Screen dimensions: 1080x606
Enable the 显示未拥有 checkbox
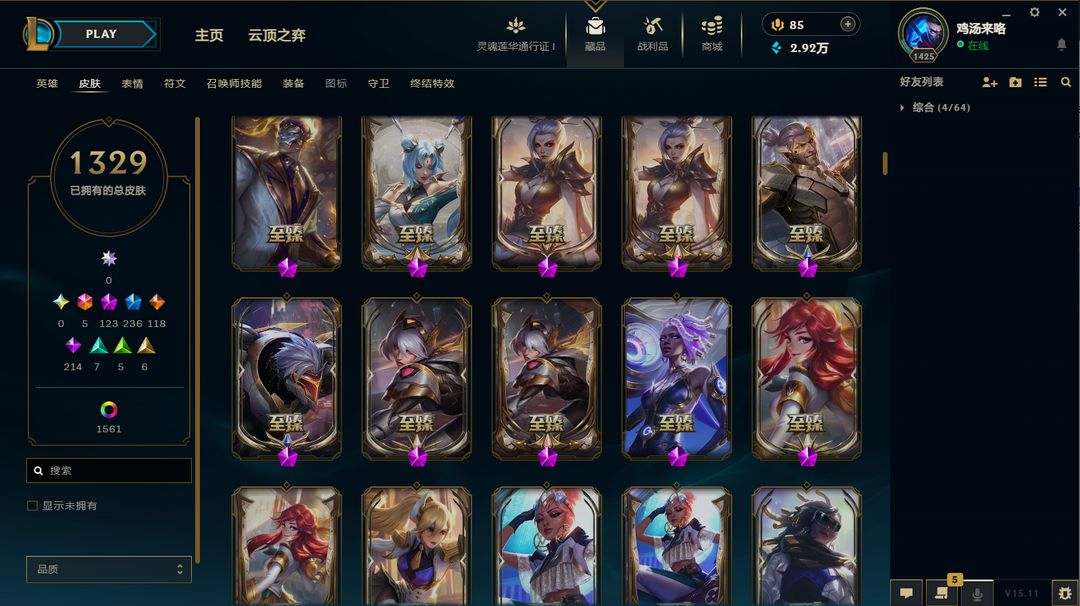[x=32, y=506]
